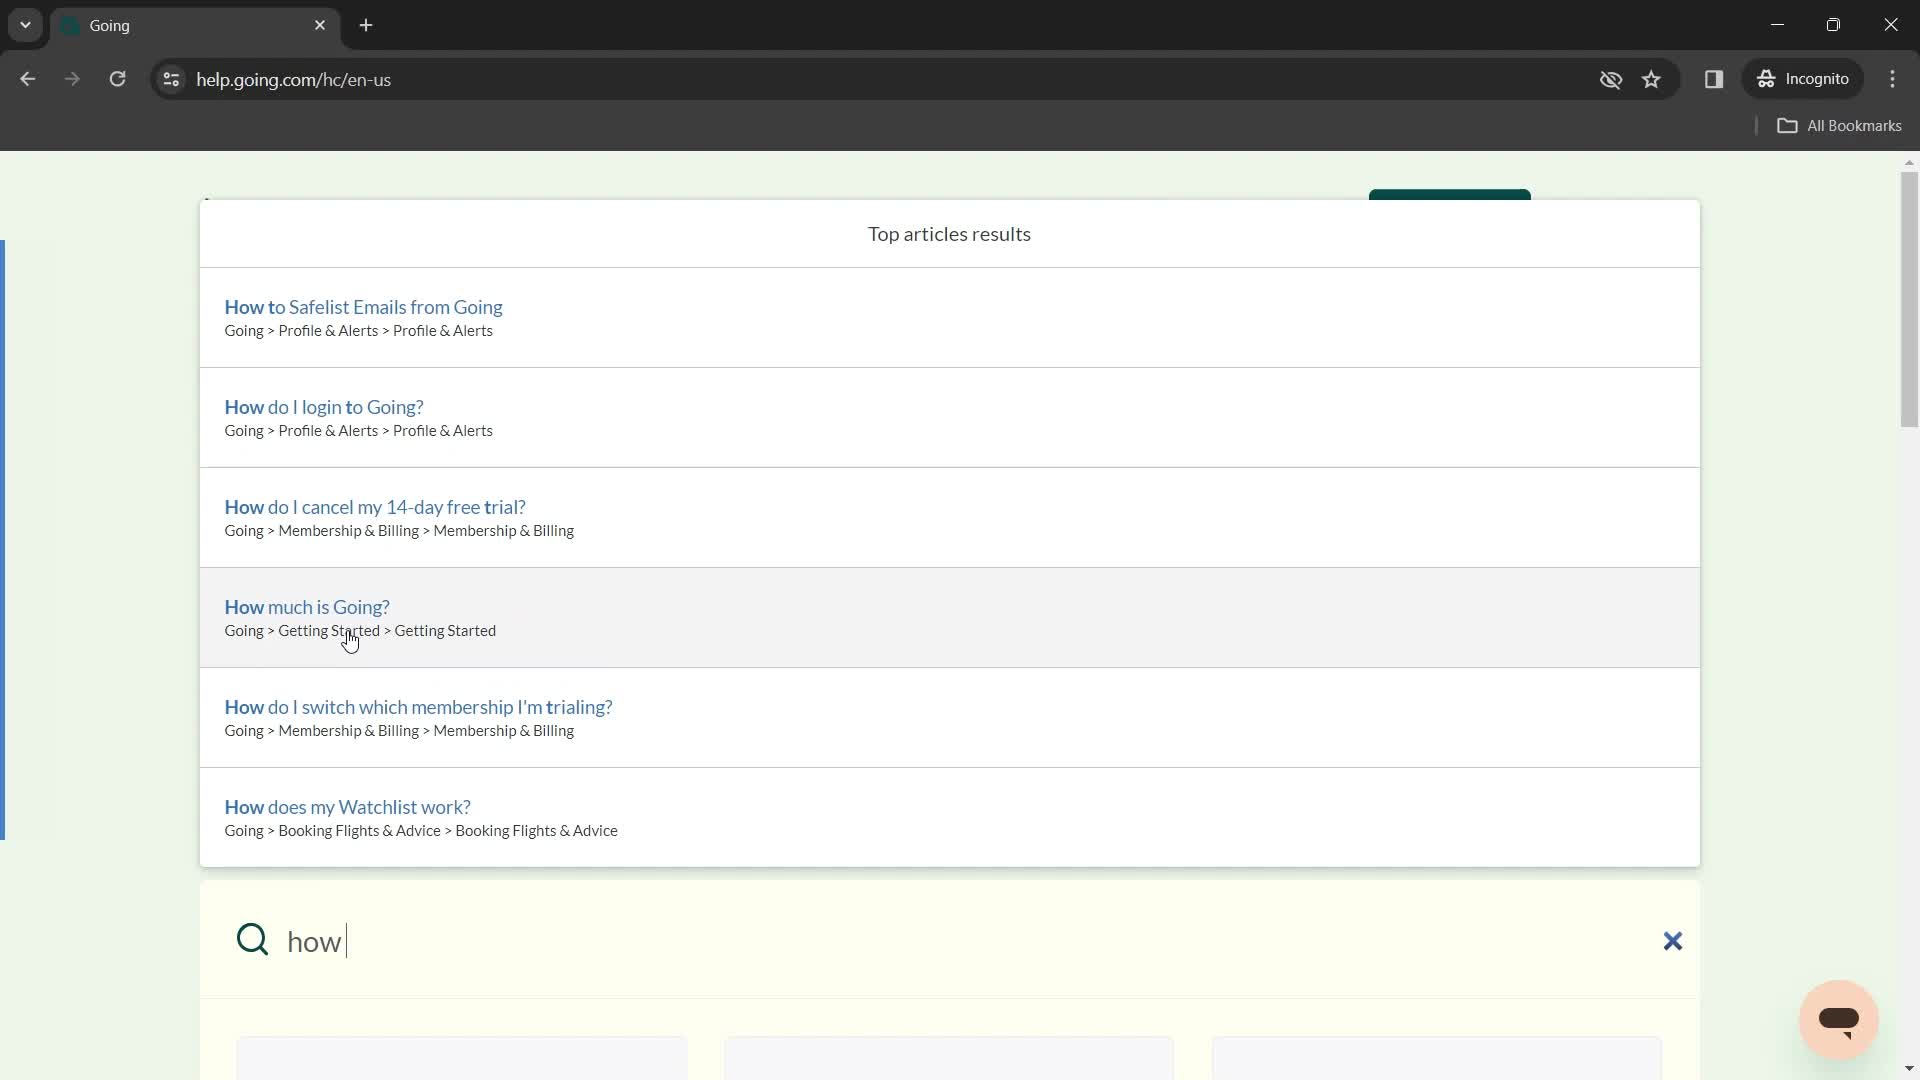Click the third-party cookies blocked eye icon
This screenshot has height=1080, width=1920.
coord(1610,79)
